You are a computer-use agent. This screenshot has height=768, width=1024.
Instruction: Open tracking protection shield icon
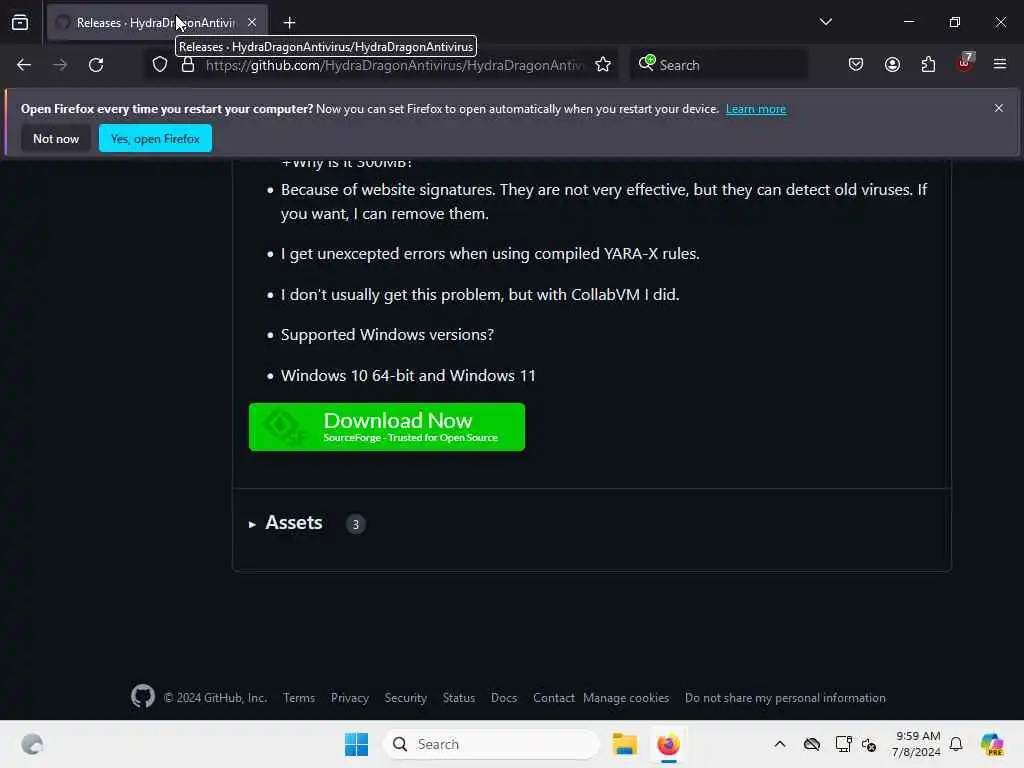tap(160, 65)
